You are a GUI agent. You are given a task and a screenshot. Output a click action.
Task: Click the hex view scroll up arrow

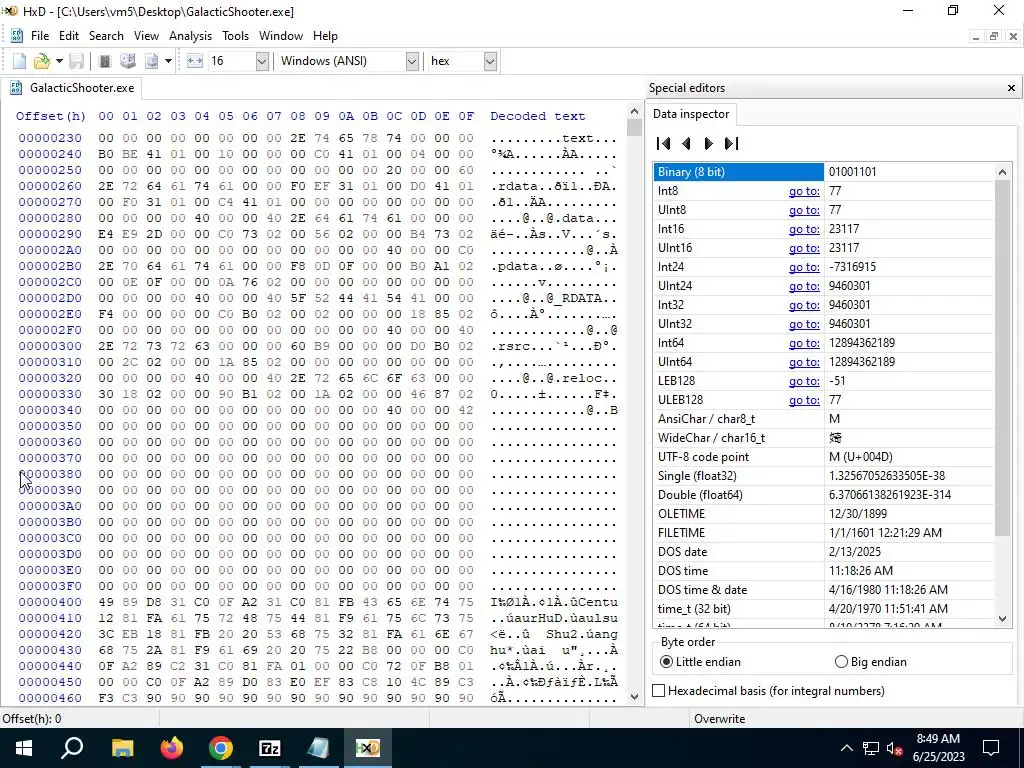point(634,111)
